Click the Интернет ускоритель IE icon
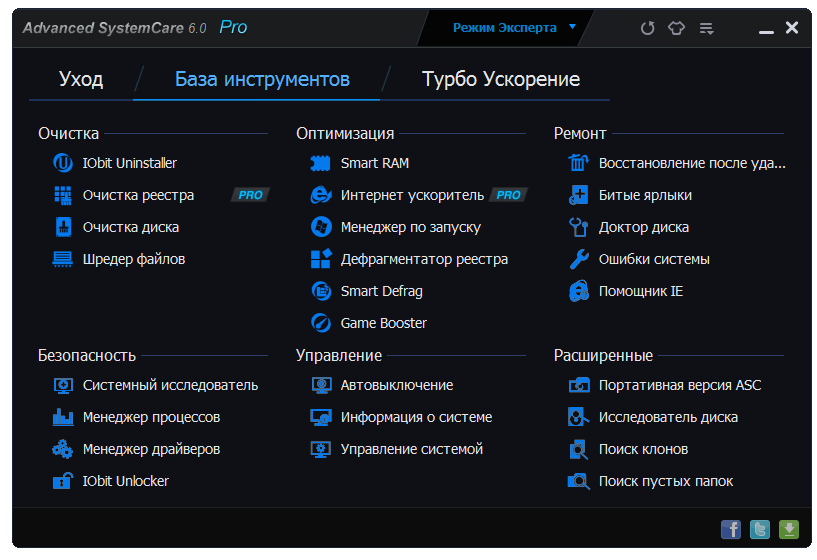 [321, 195]
